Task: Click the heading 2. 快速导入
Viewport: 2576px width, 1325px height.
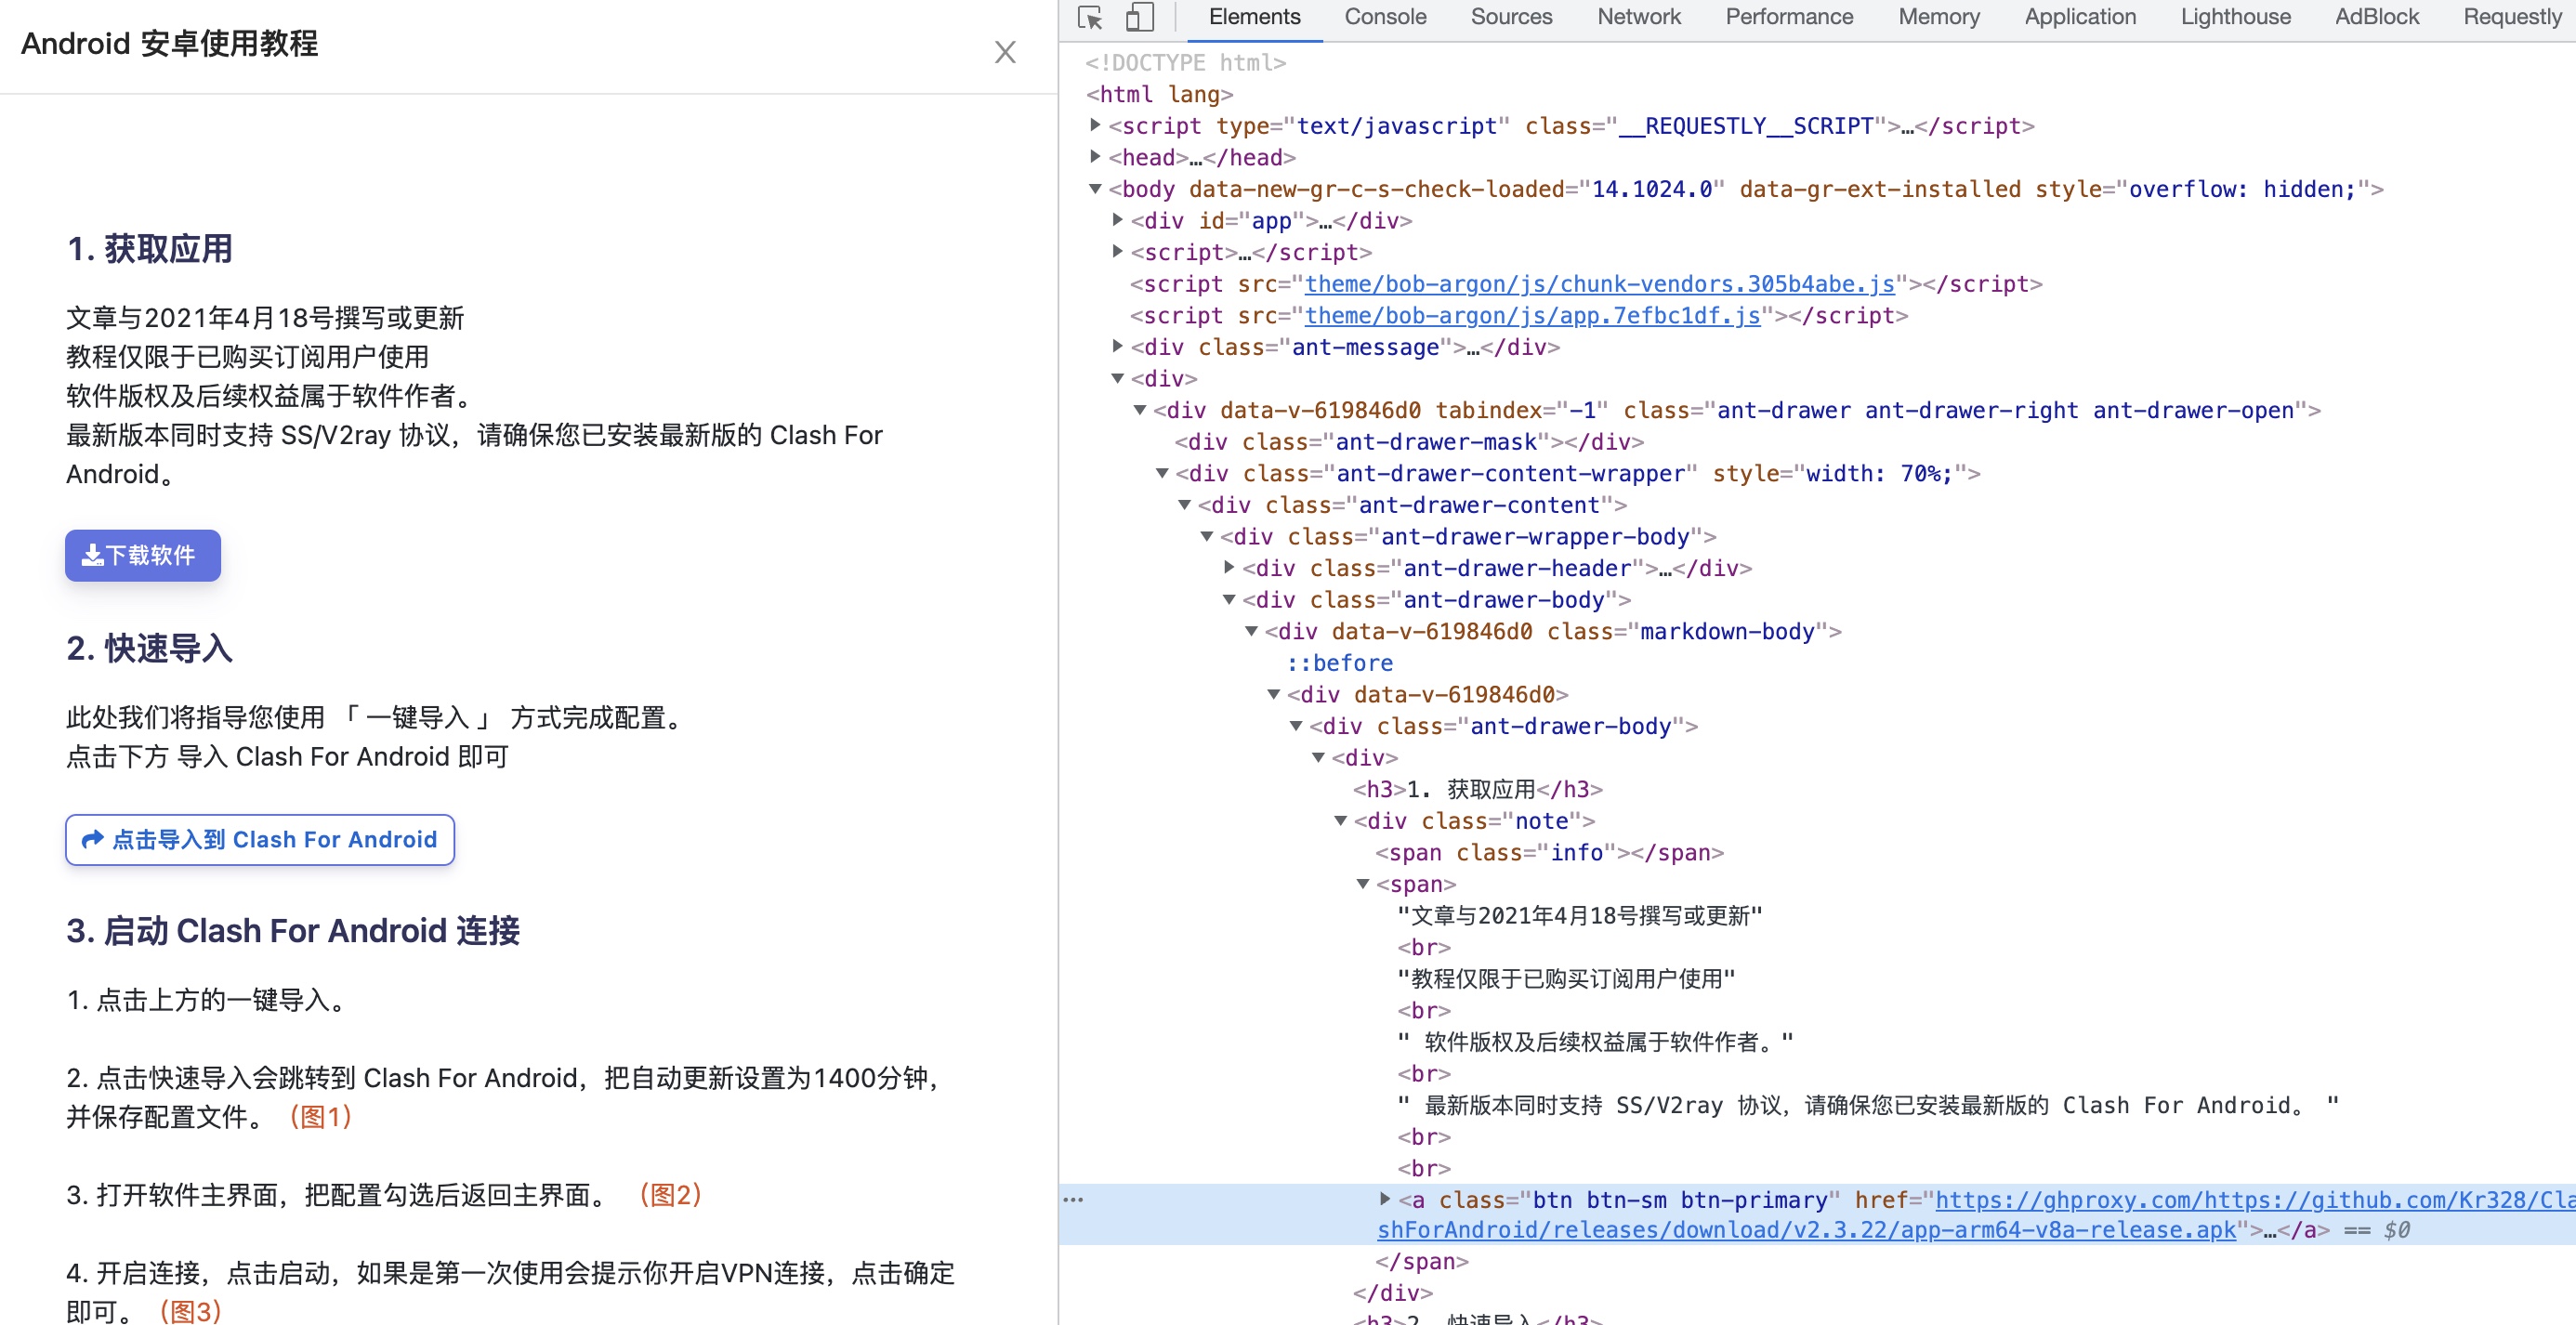Action: [x=150, y=648]
